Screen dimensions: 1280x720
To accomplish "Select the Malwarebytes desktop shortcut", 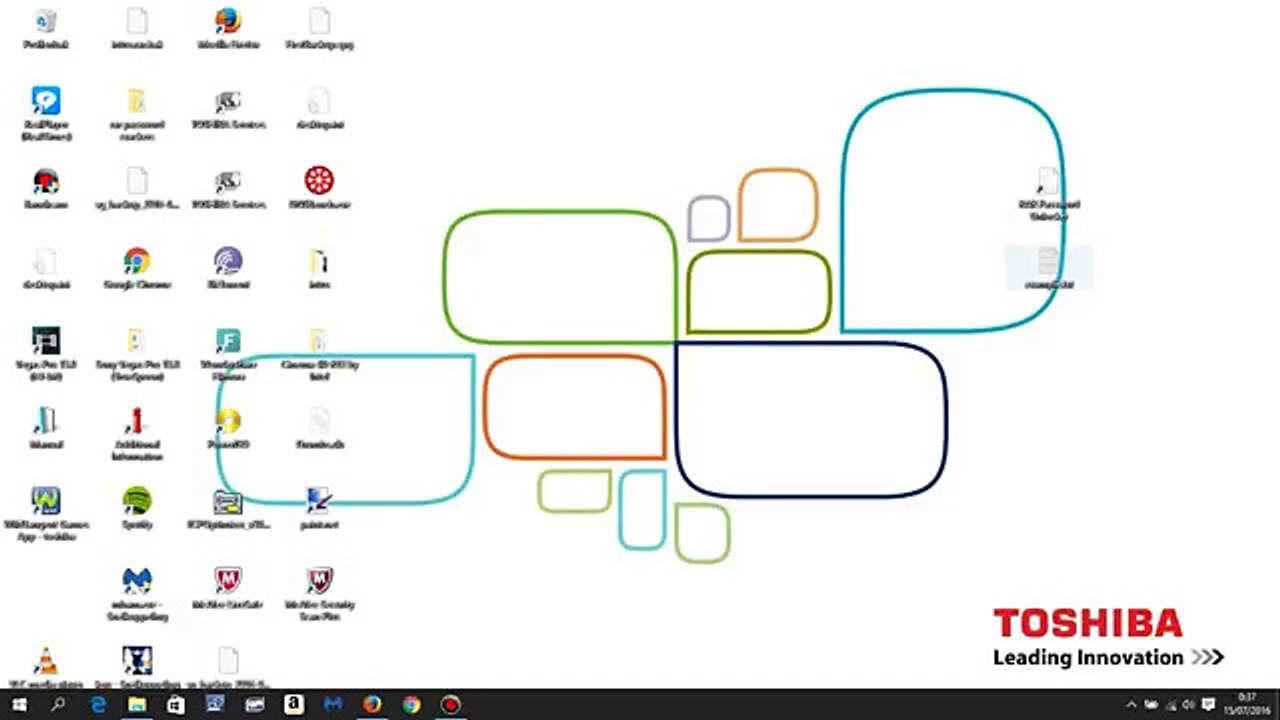I will point(137,593).
